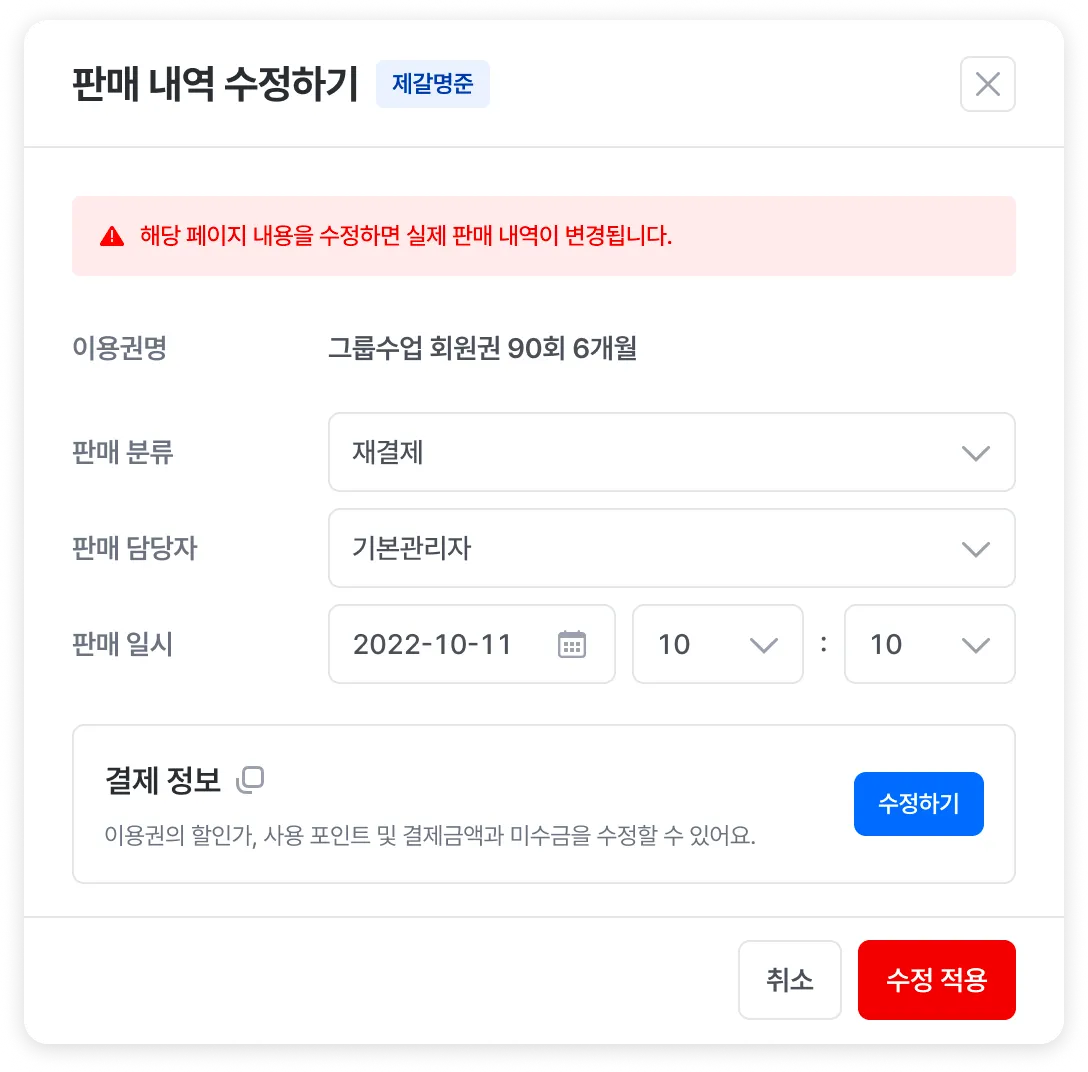The width and height of the screenshot is (1088, 1072).
Task: Click the 판매 내역 수정하기 dialog title
Action: pyautogui.click(x=215, y=84)
